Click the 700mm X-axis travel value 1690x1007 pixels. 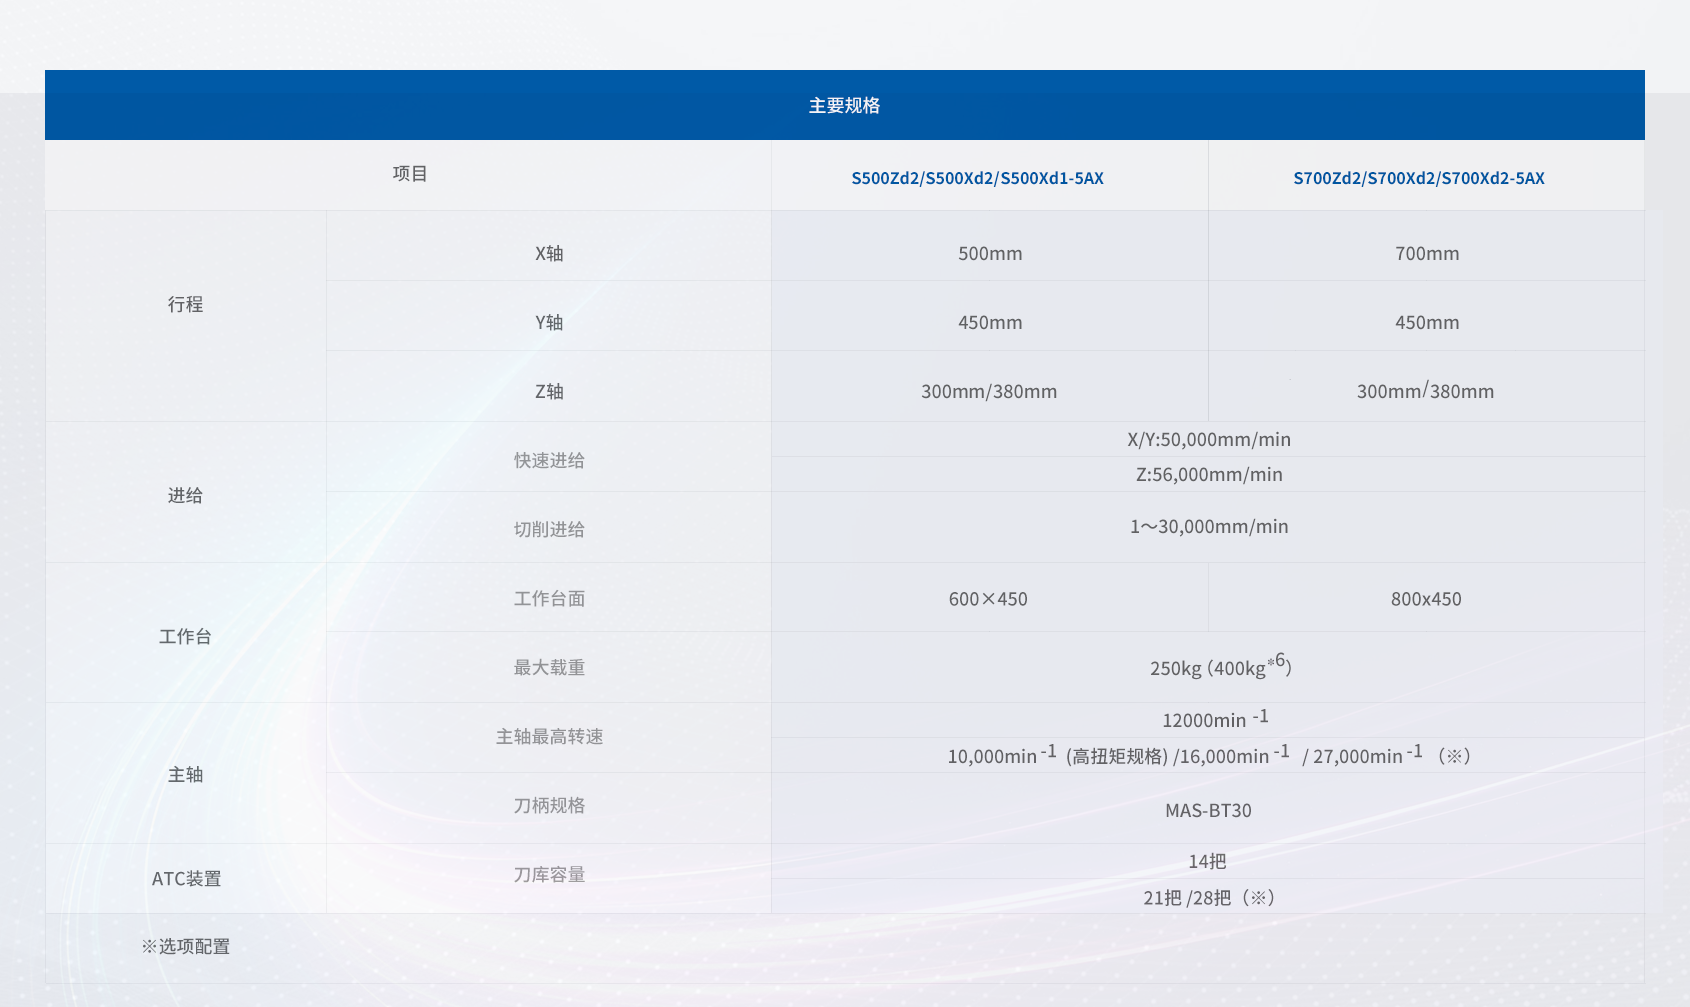click(1426, 254)
